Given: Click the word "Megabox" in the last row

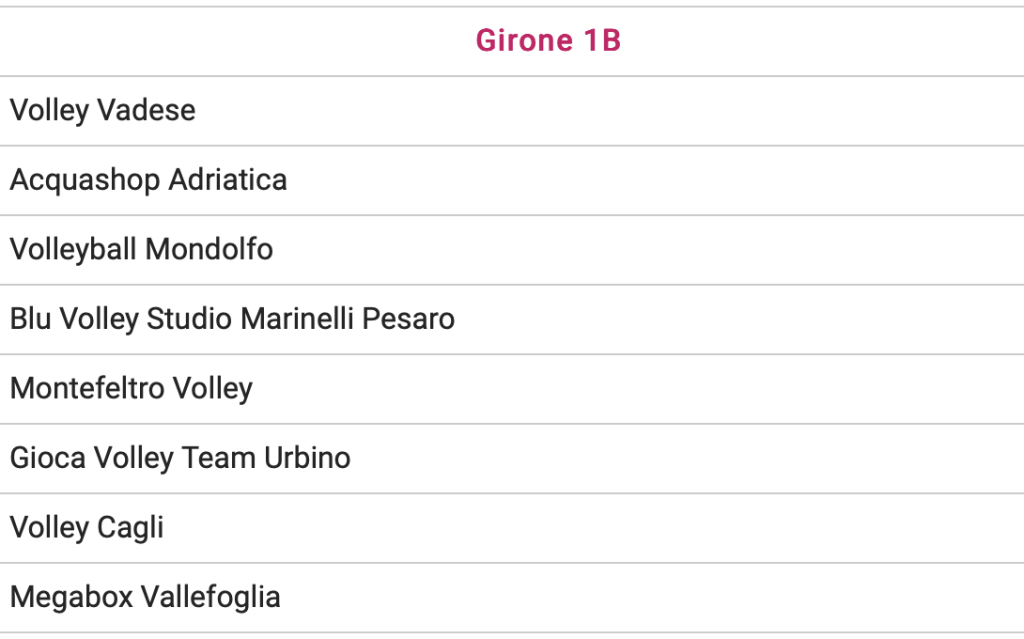Looking at the screenshot, I should coord(70,597).
